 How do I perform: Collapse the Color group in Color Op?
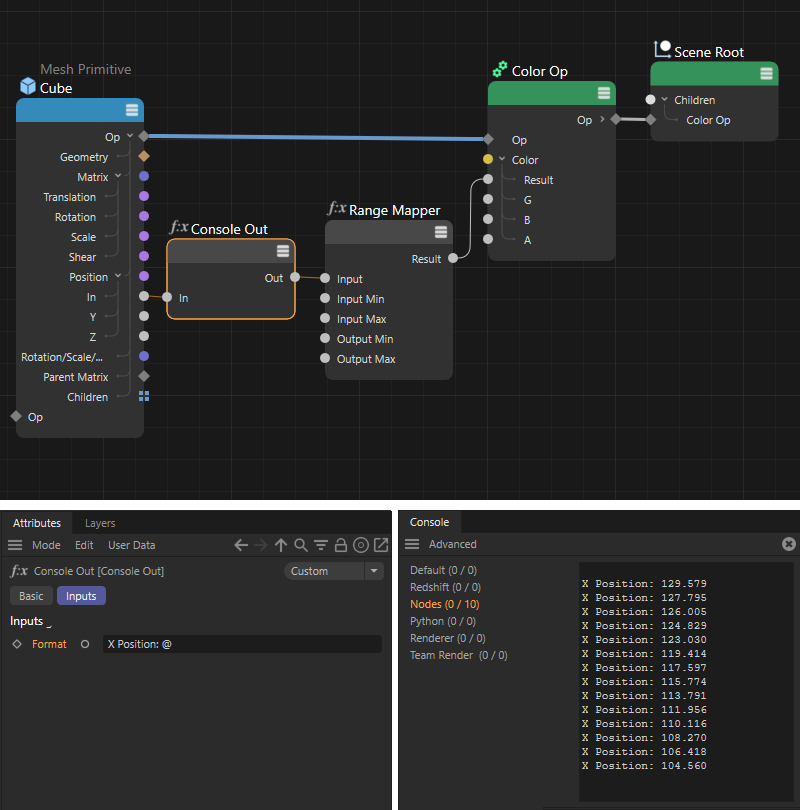(502, 159)
